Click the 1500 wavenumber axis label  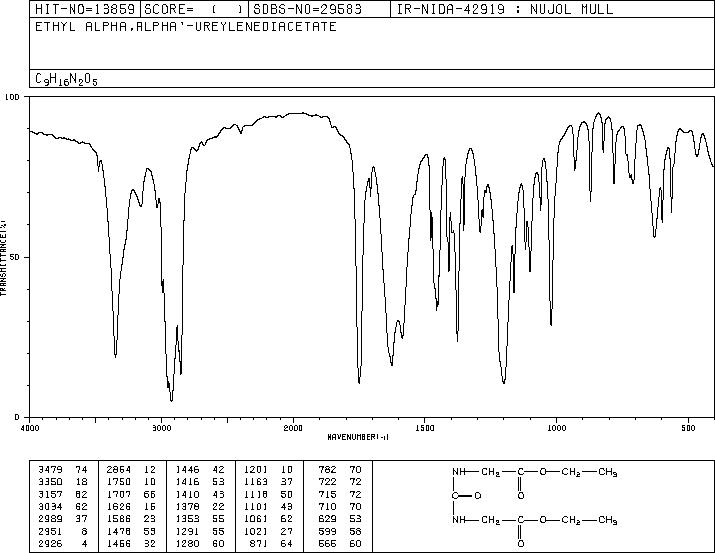(424, 427)
